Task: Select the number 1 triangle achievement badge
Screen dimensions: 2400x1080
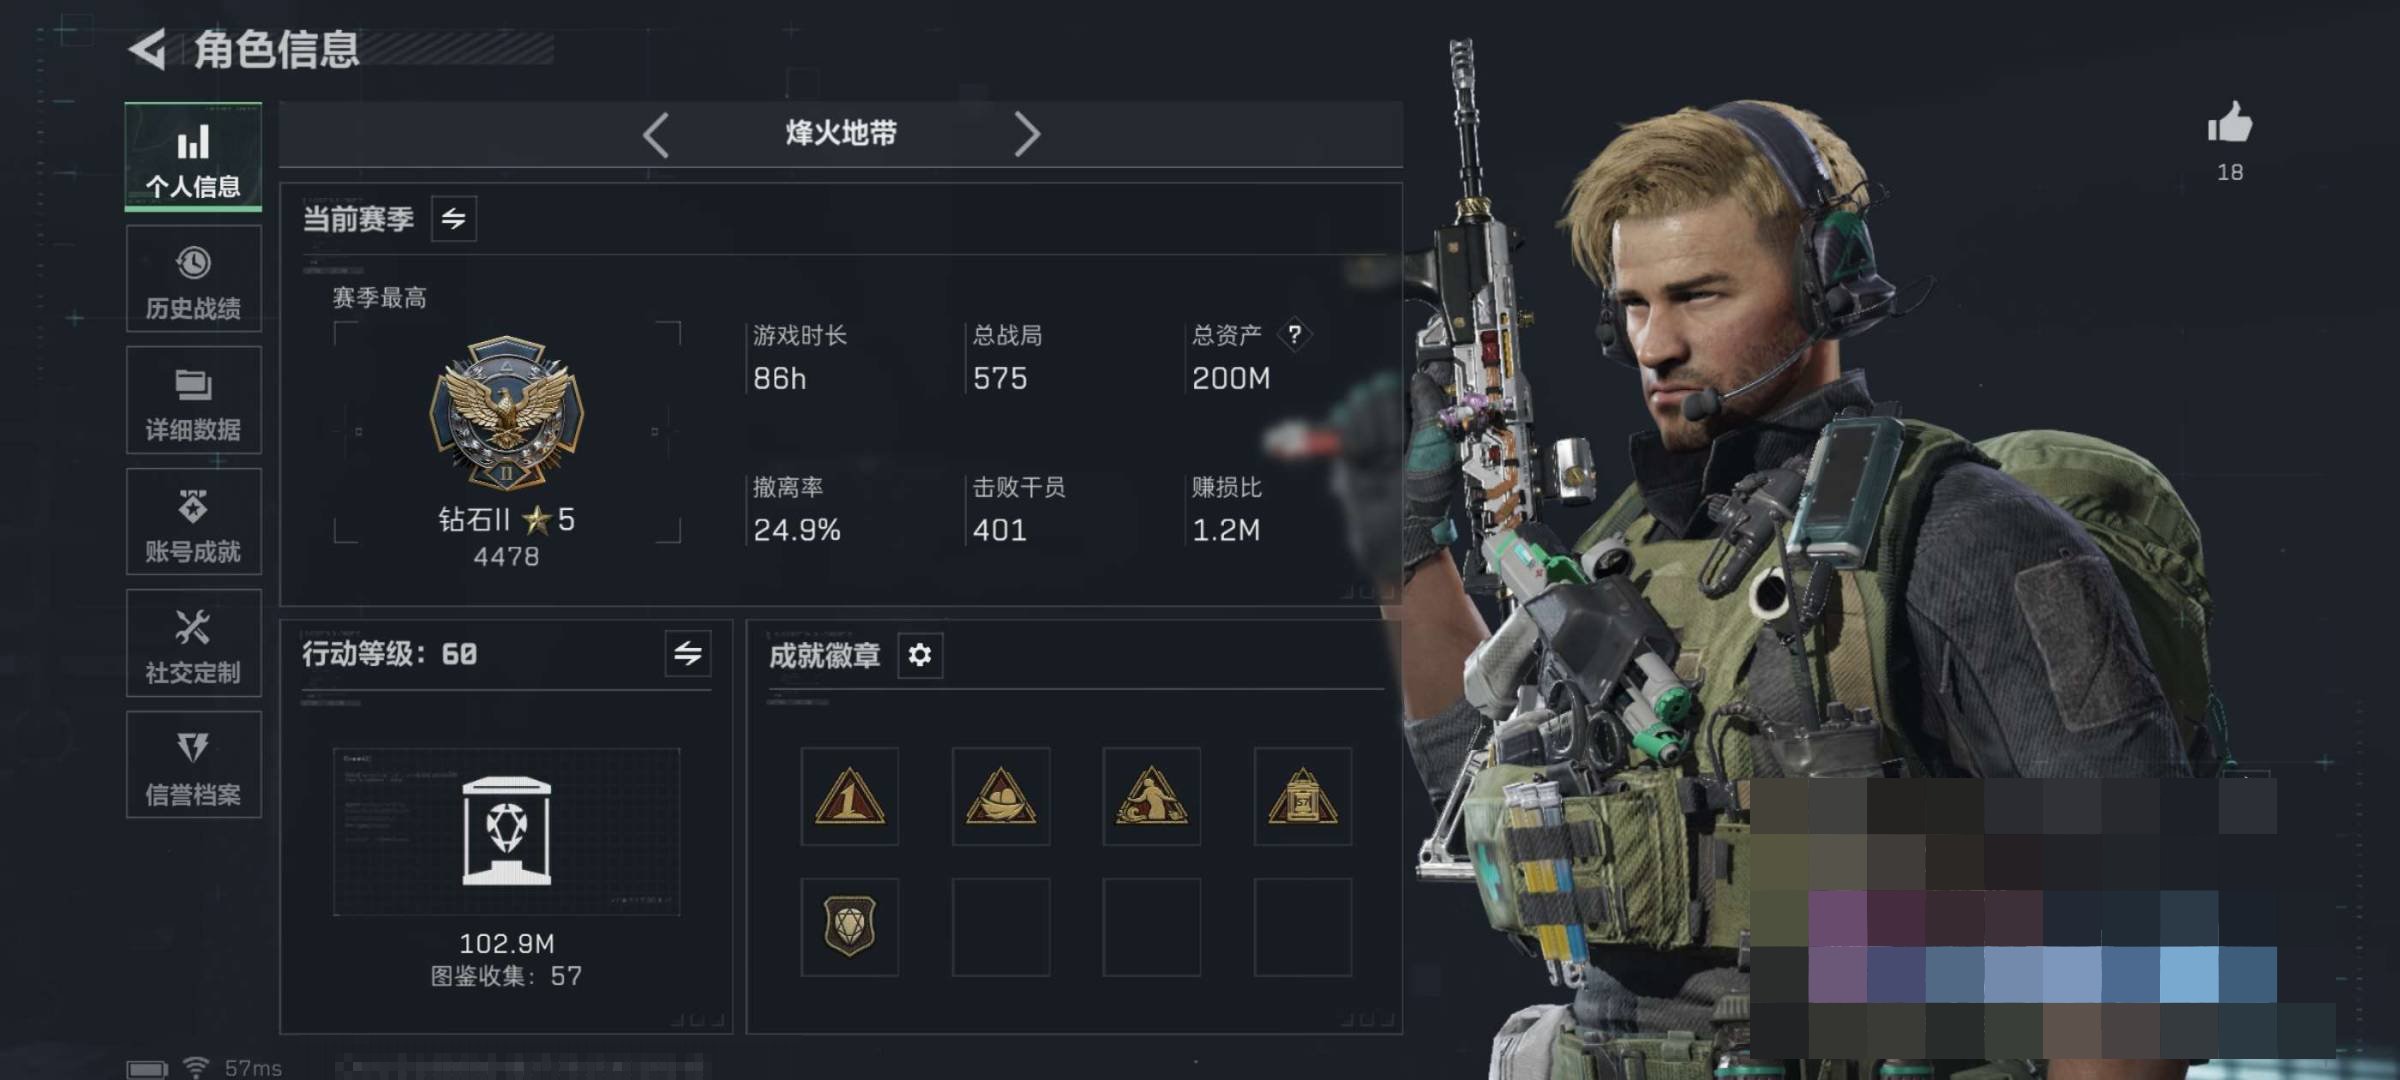Action: click(849, 796)
